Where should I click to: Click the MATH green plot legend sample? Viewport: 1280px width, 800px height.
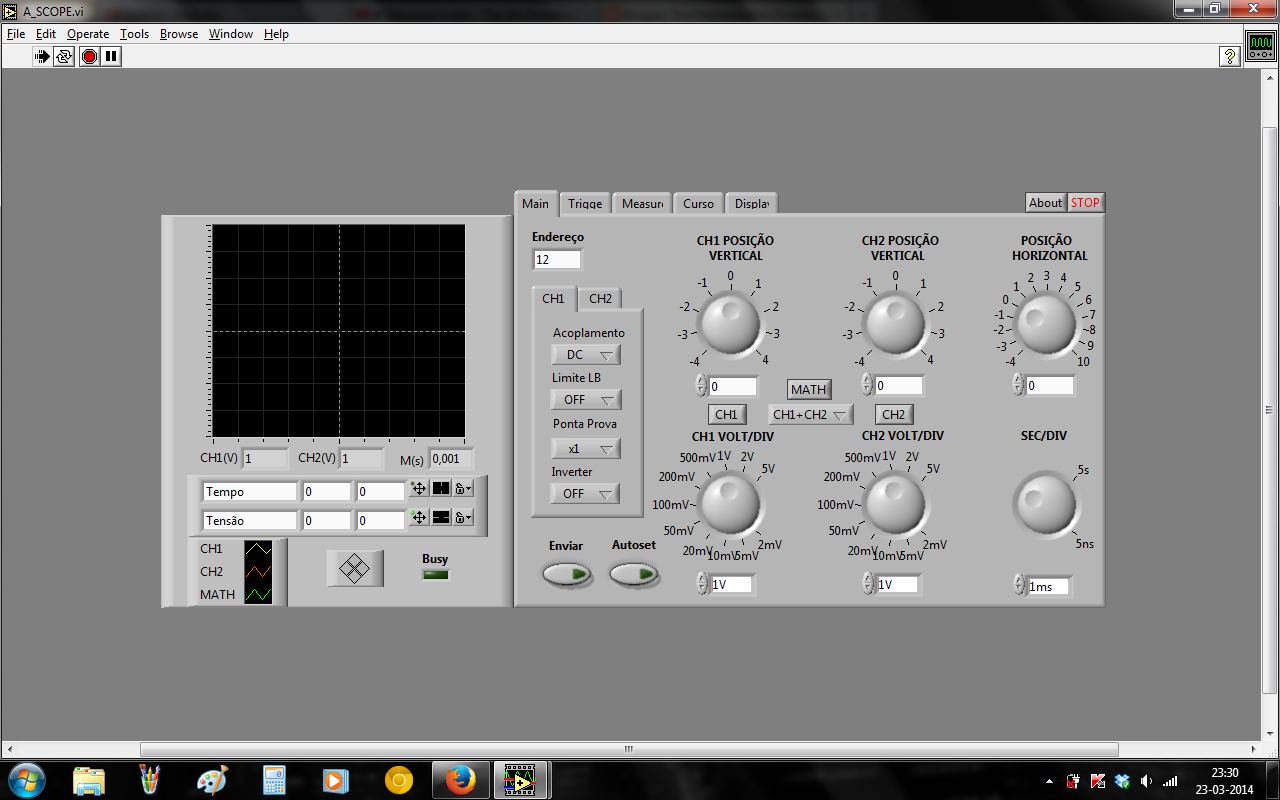tap(258, 595)
